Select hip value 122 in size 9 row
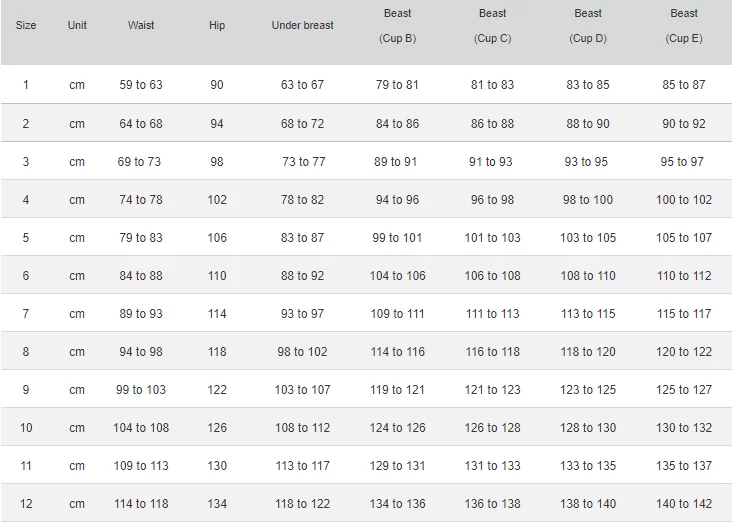The height and width of the screenshot is (523, 733). (217, 390)
